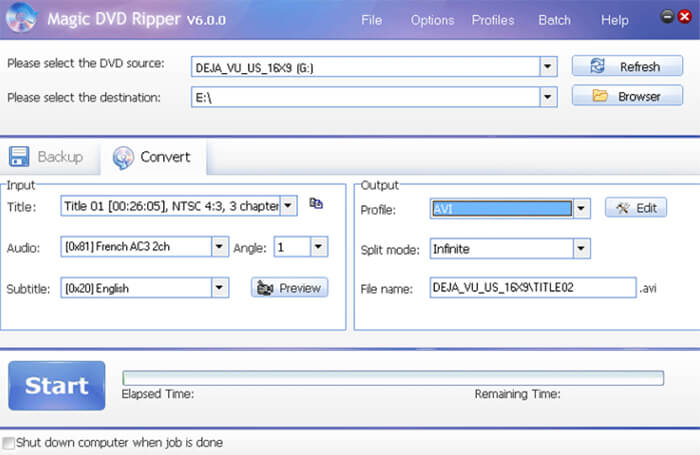
Task: Click the copy titles icon next to Title
Action: pyautogui.click(x=316, y=204)
